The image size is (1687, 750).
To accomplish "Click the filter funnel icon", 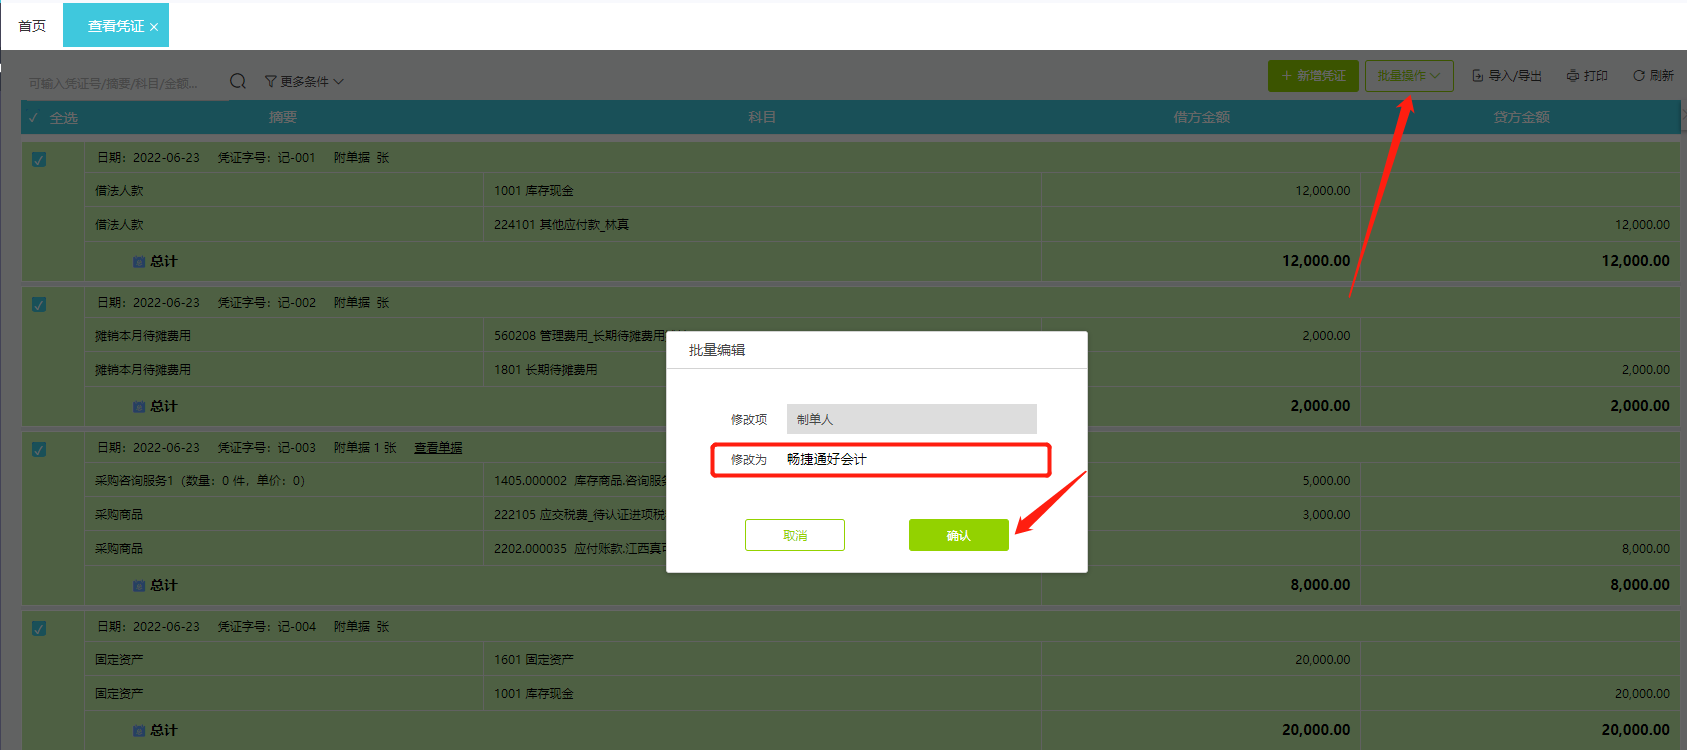I will click(270, 81).
